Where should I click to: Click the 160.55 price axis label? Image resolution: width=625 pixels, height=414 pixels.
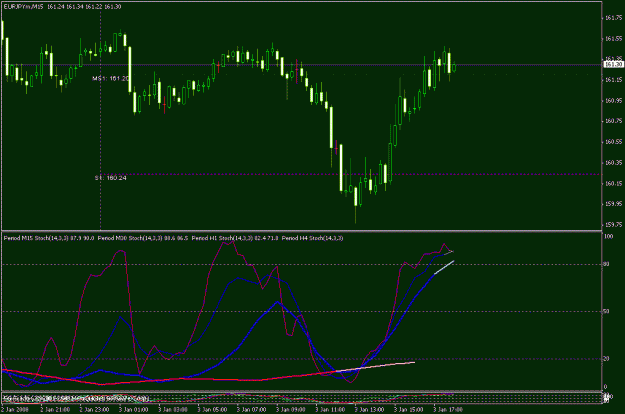(x=613, y=142)
